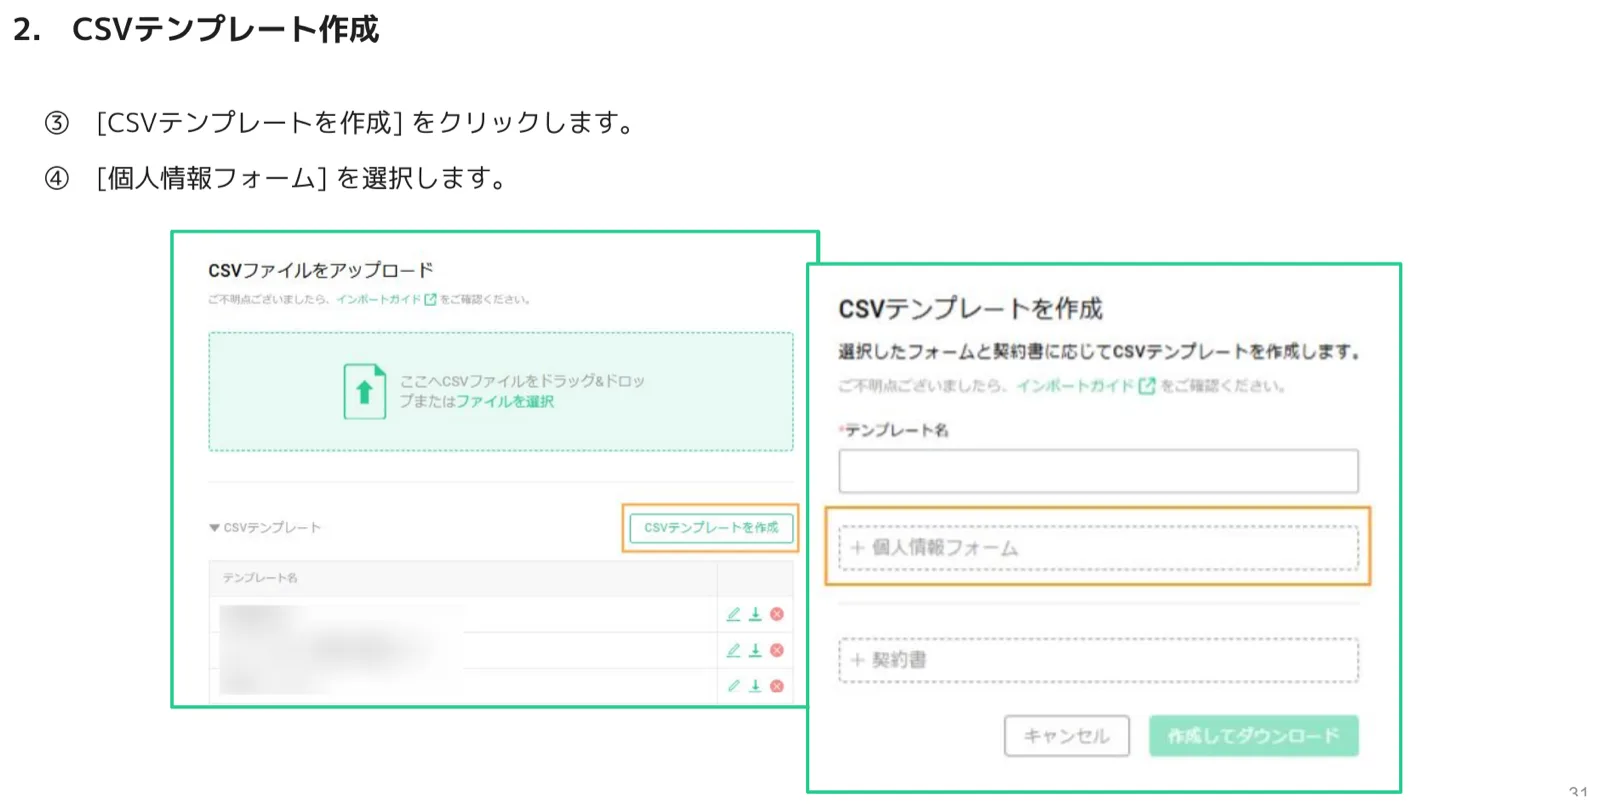Select the + 個人情報フォーム option
Image resolution: width=1600 pixels, height=810 pixels.
(x=1098, y=548)
